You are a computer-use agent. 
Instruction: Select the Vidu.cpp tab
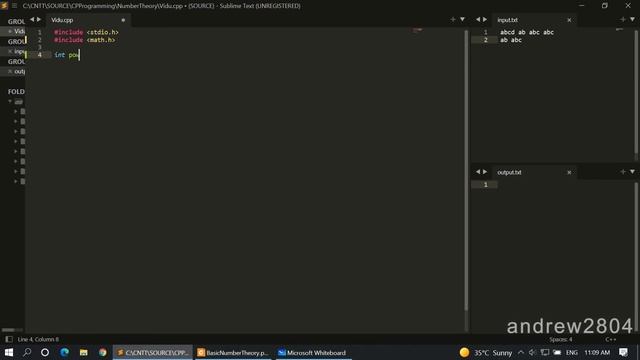[x=62, y=20]
